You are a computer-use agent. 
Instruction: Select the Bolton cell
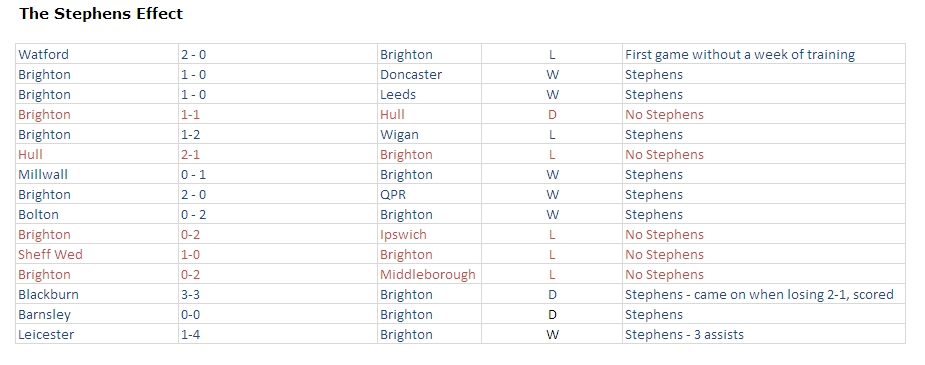pyautogui.click(x=97, y=215)
